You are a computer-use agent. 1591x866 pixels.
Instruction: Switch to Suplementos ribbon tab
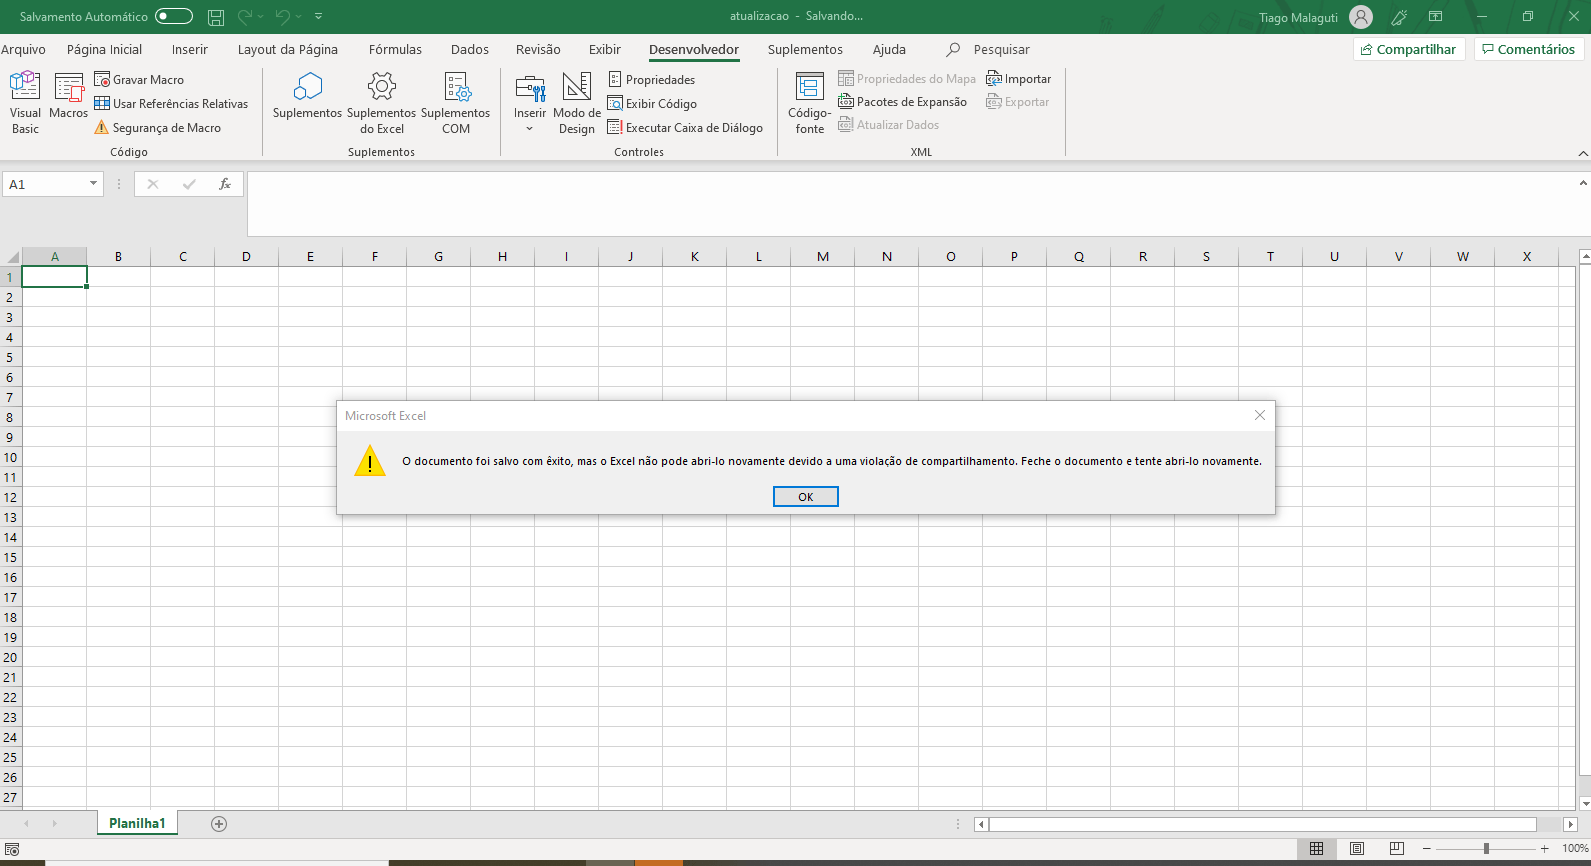pos(805,49)
